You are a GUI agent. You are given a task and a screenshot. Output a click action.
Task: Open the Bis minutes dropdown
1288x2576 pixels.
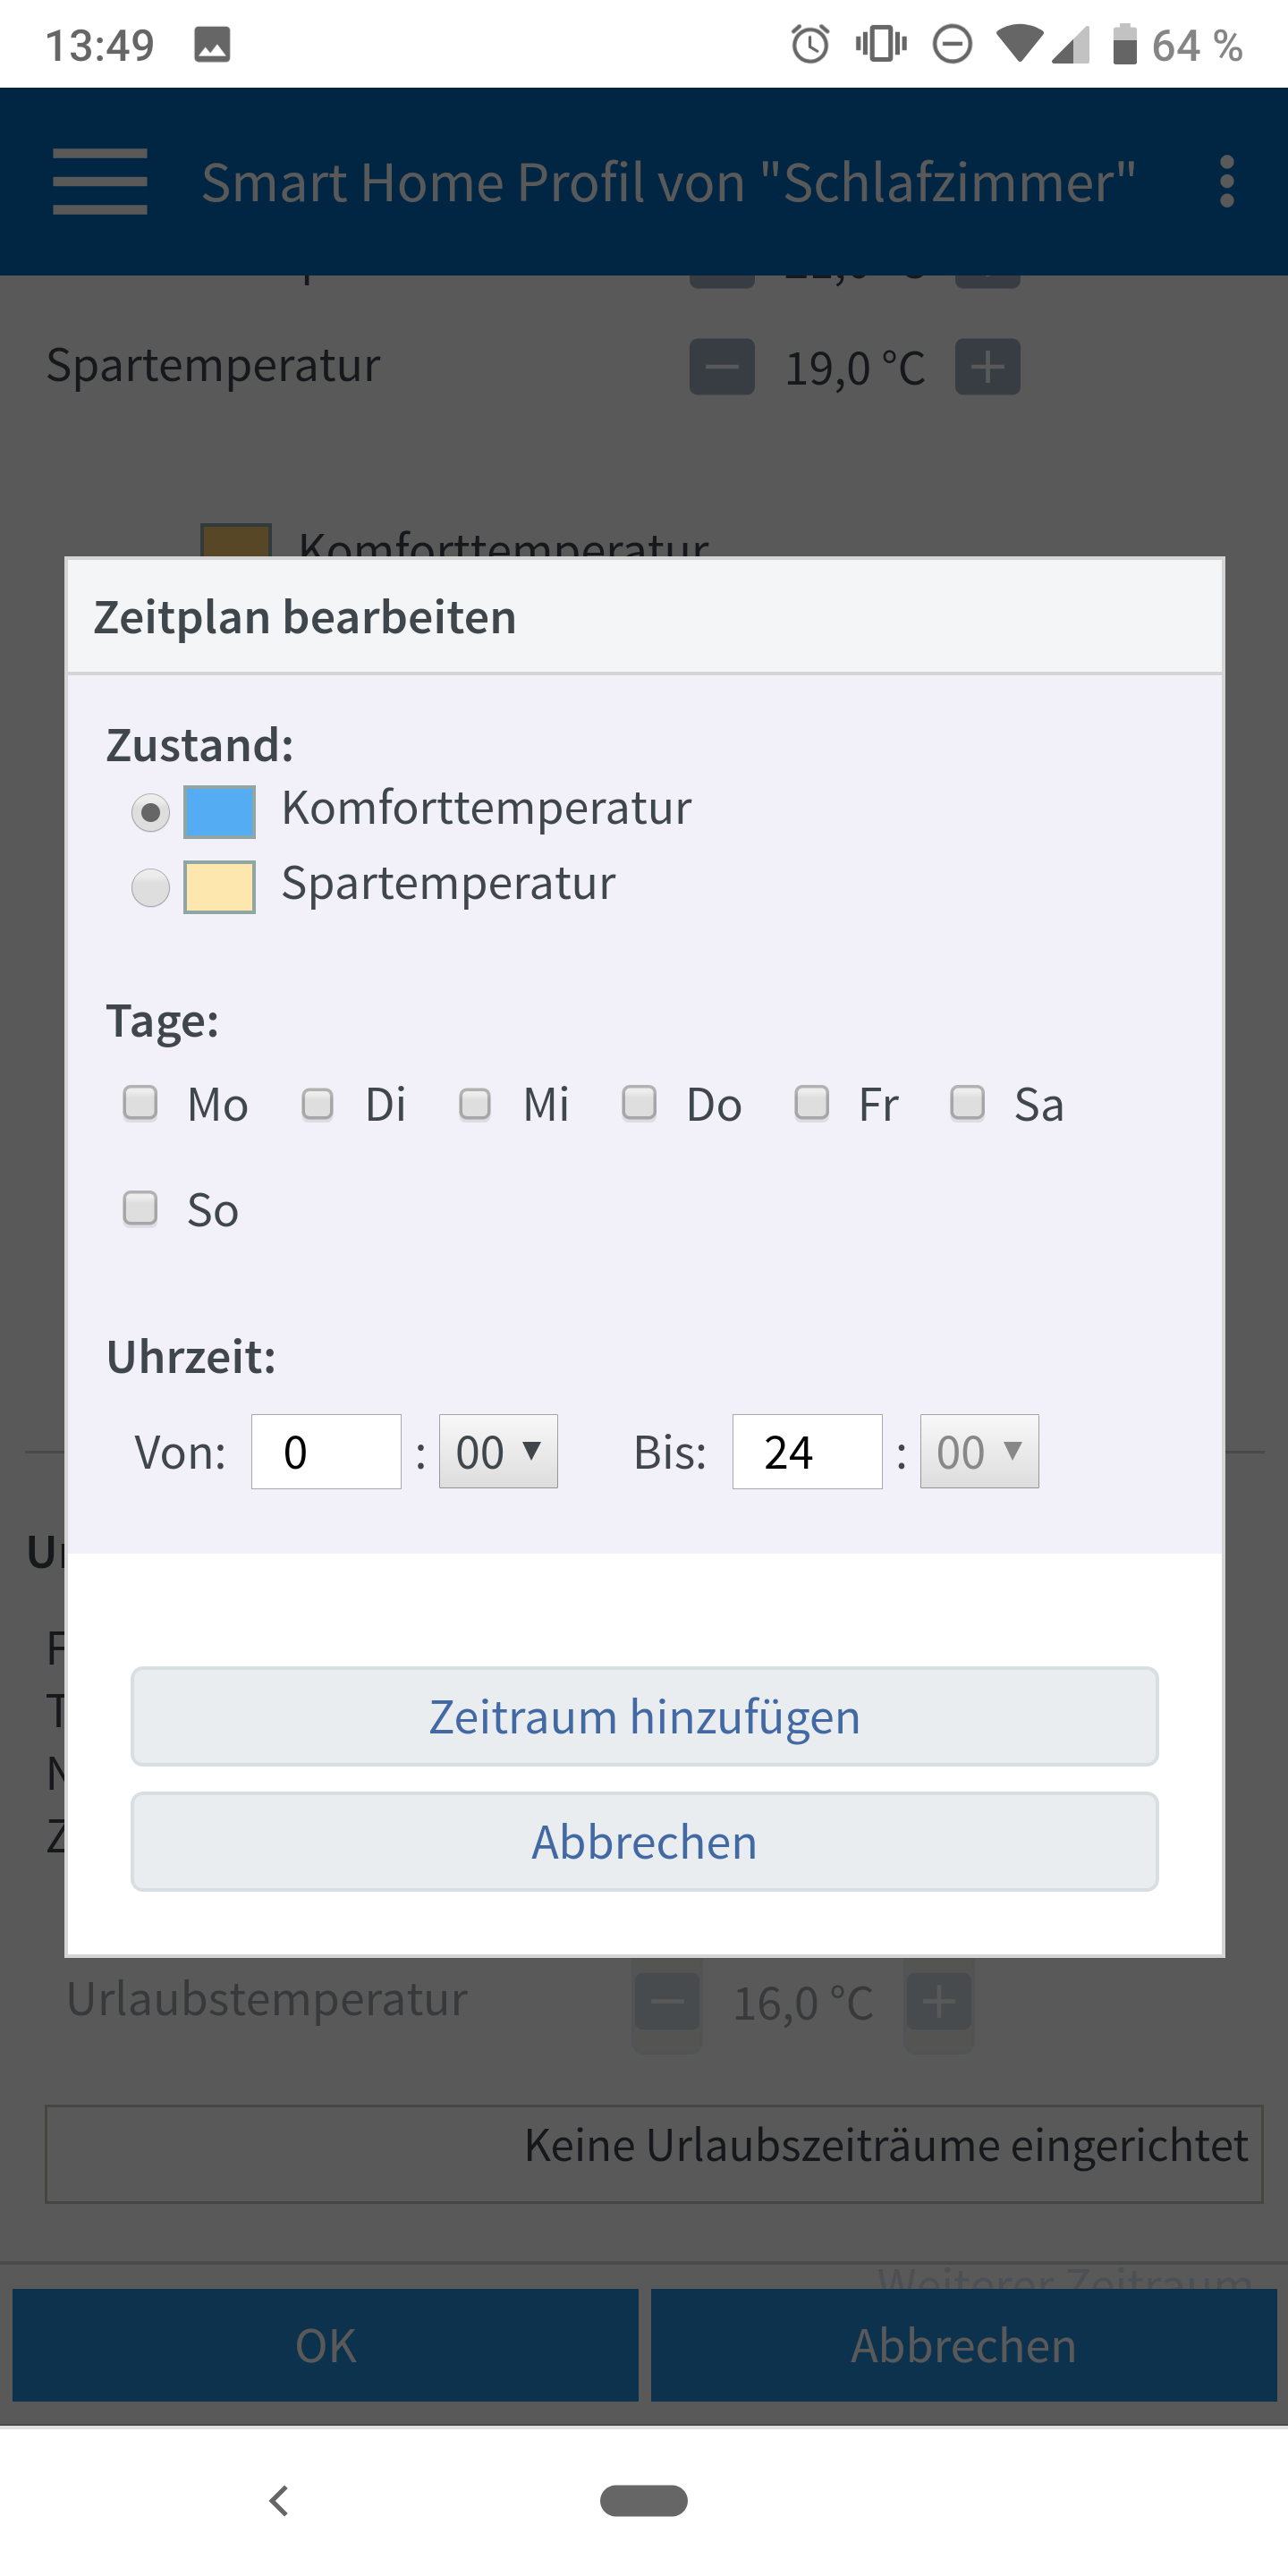(x=979, y=1451)
